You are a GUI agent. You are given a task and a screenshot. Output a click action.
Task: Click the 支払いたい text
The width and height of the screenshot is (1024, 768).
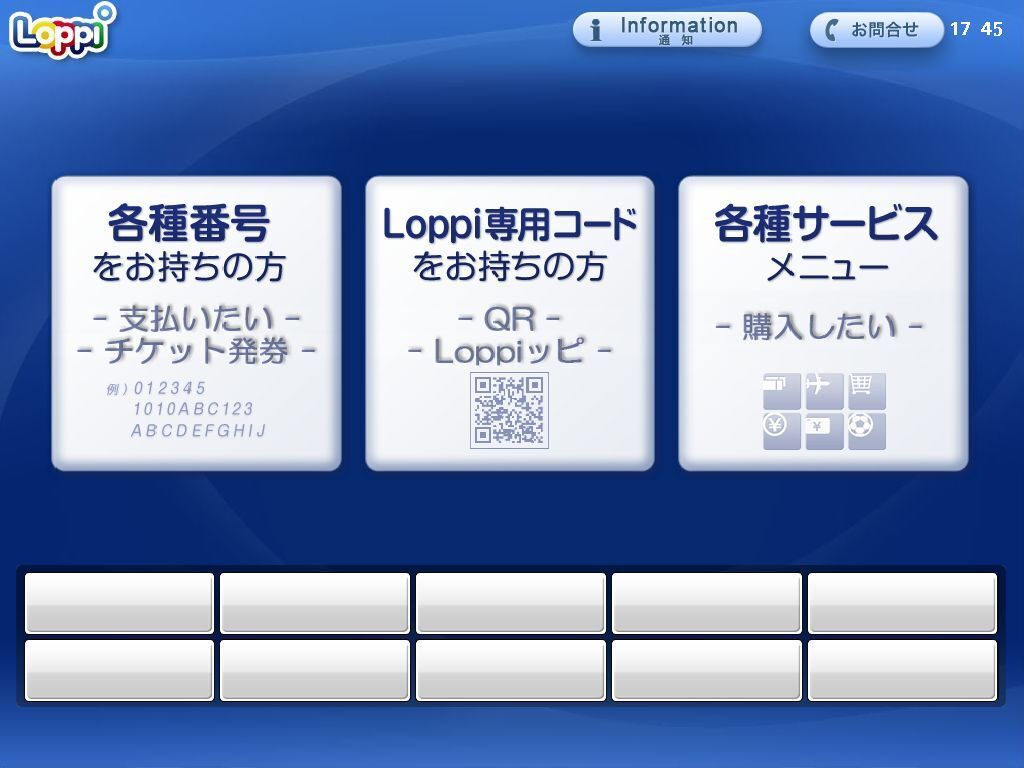coord(197,319)
